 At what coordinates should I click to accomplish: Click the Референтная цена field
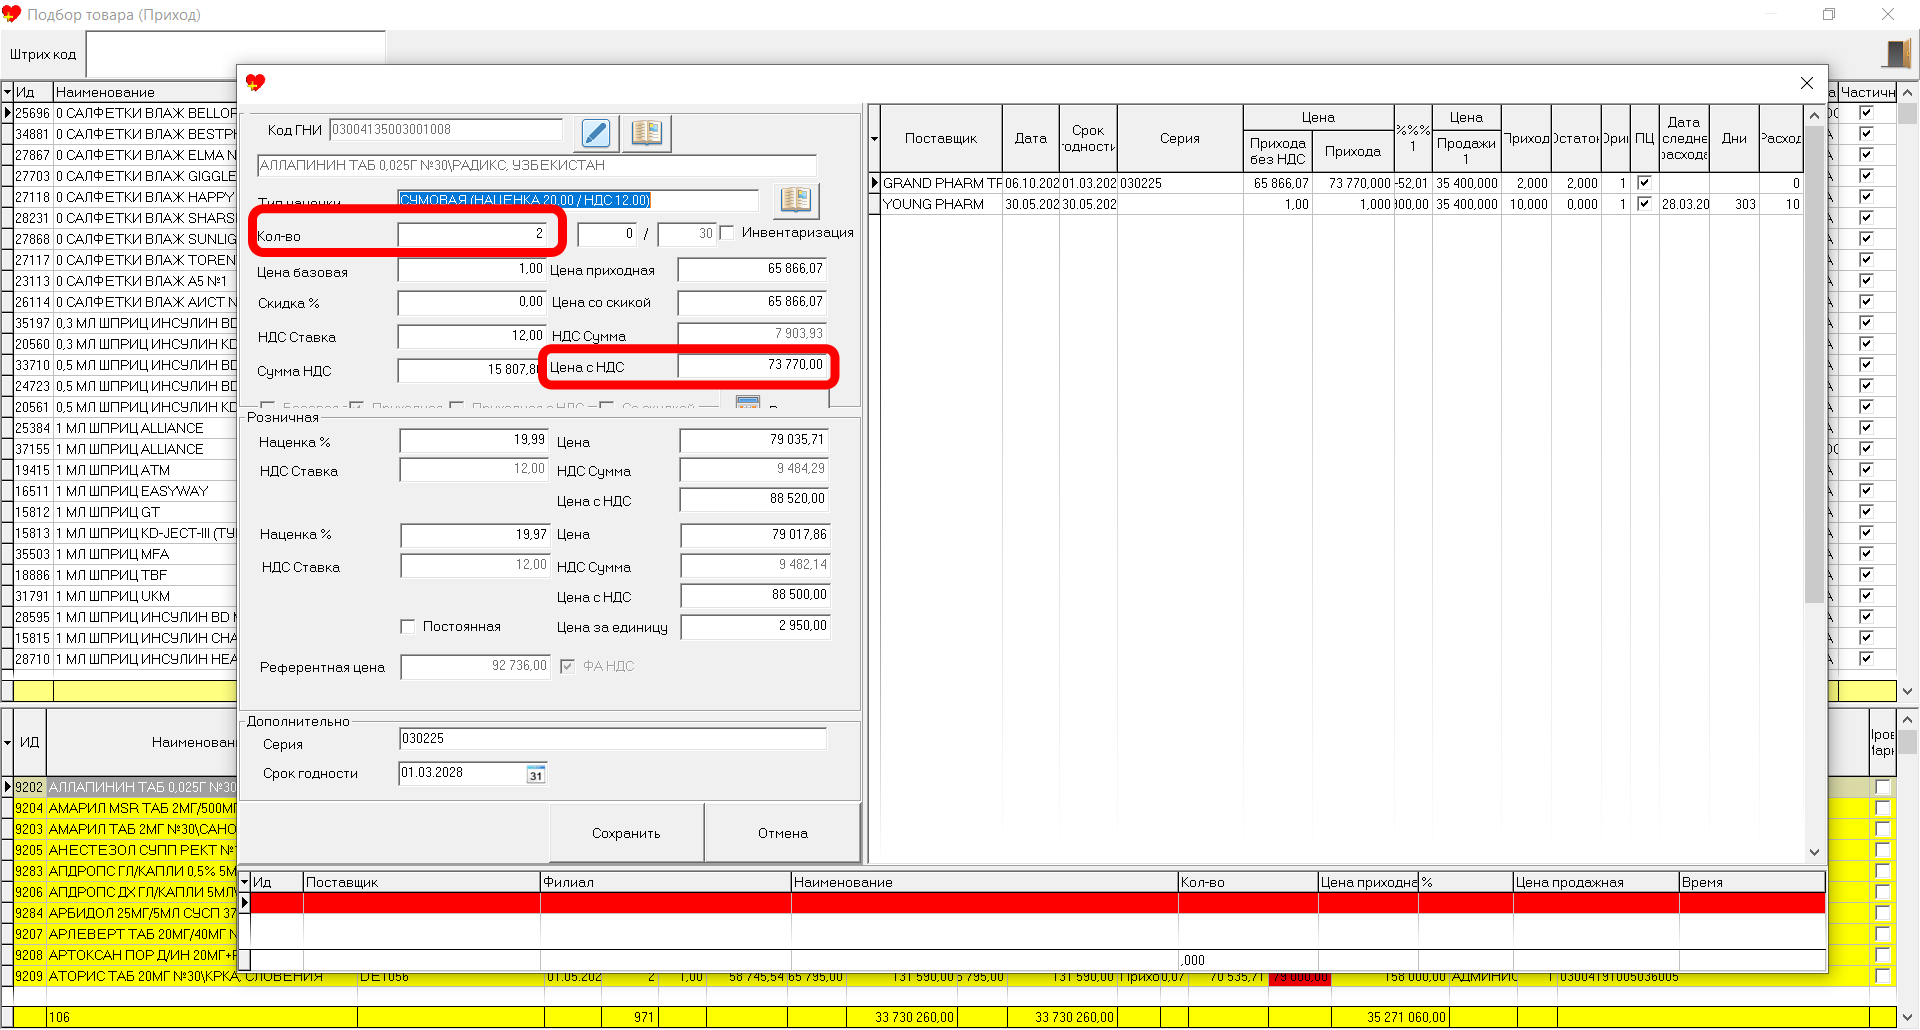(476, 666)
